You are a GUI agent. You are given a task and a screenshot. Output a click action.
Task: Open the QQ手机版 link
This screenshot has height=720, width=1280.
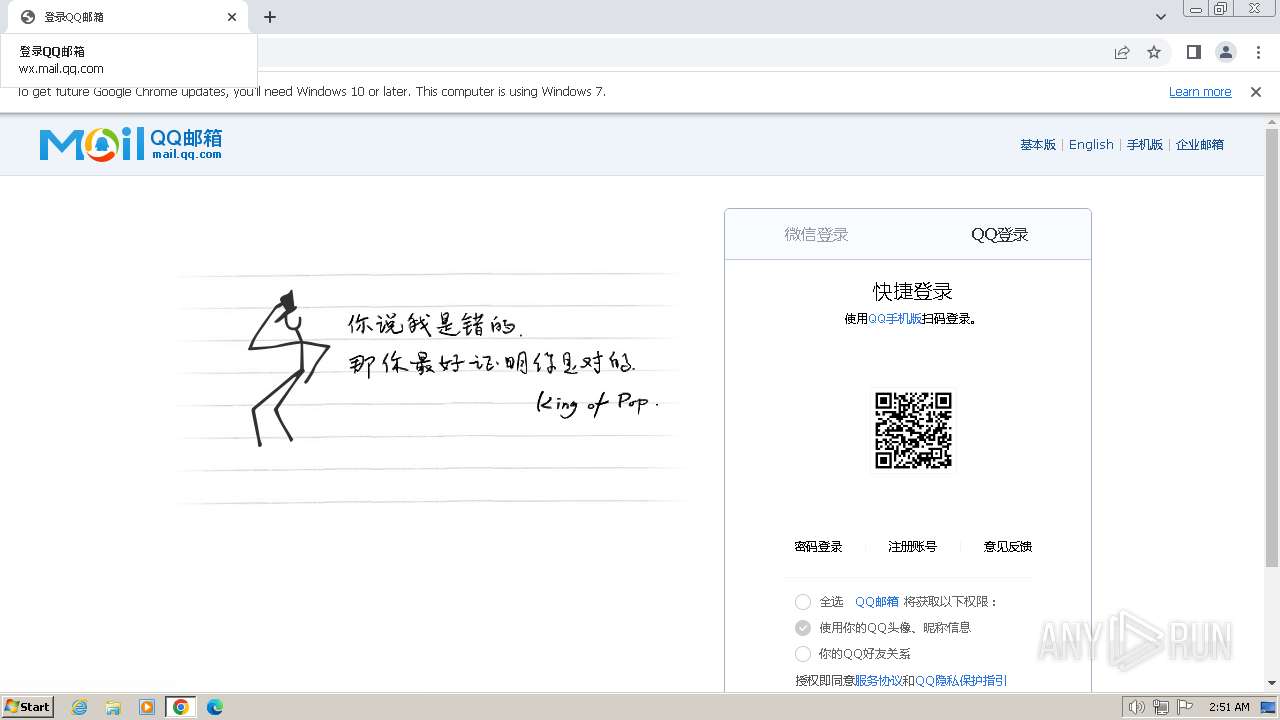pyautogui.click(x=895, y=319)
